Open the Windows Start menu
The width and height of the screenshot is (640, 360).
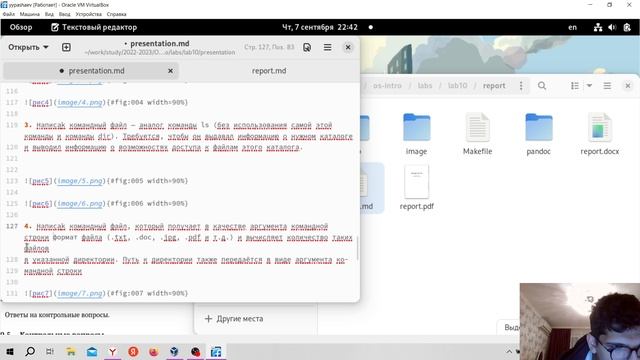tap(10, 351)
